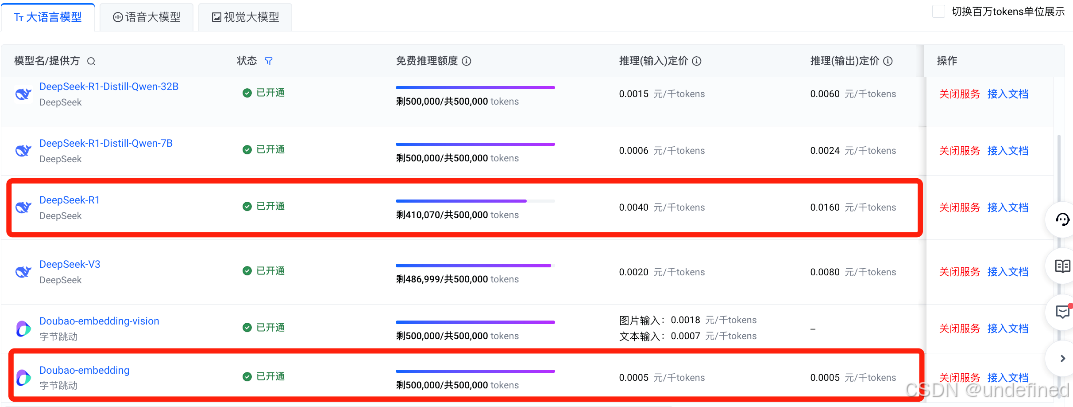Screen dimensions: 1073x407
Task: Click the green 已开通 check for DeepSeek-R1-Distill-Qwen-32B
Action: [247, 92]
